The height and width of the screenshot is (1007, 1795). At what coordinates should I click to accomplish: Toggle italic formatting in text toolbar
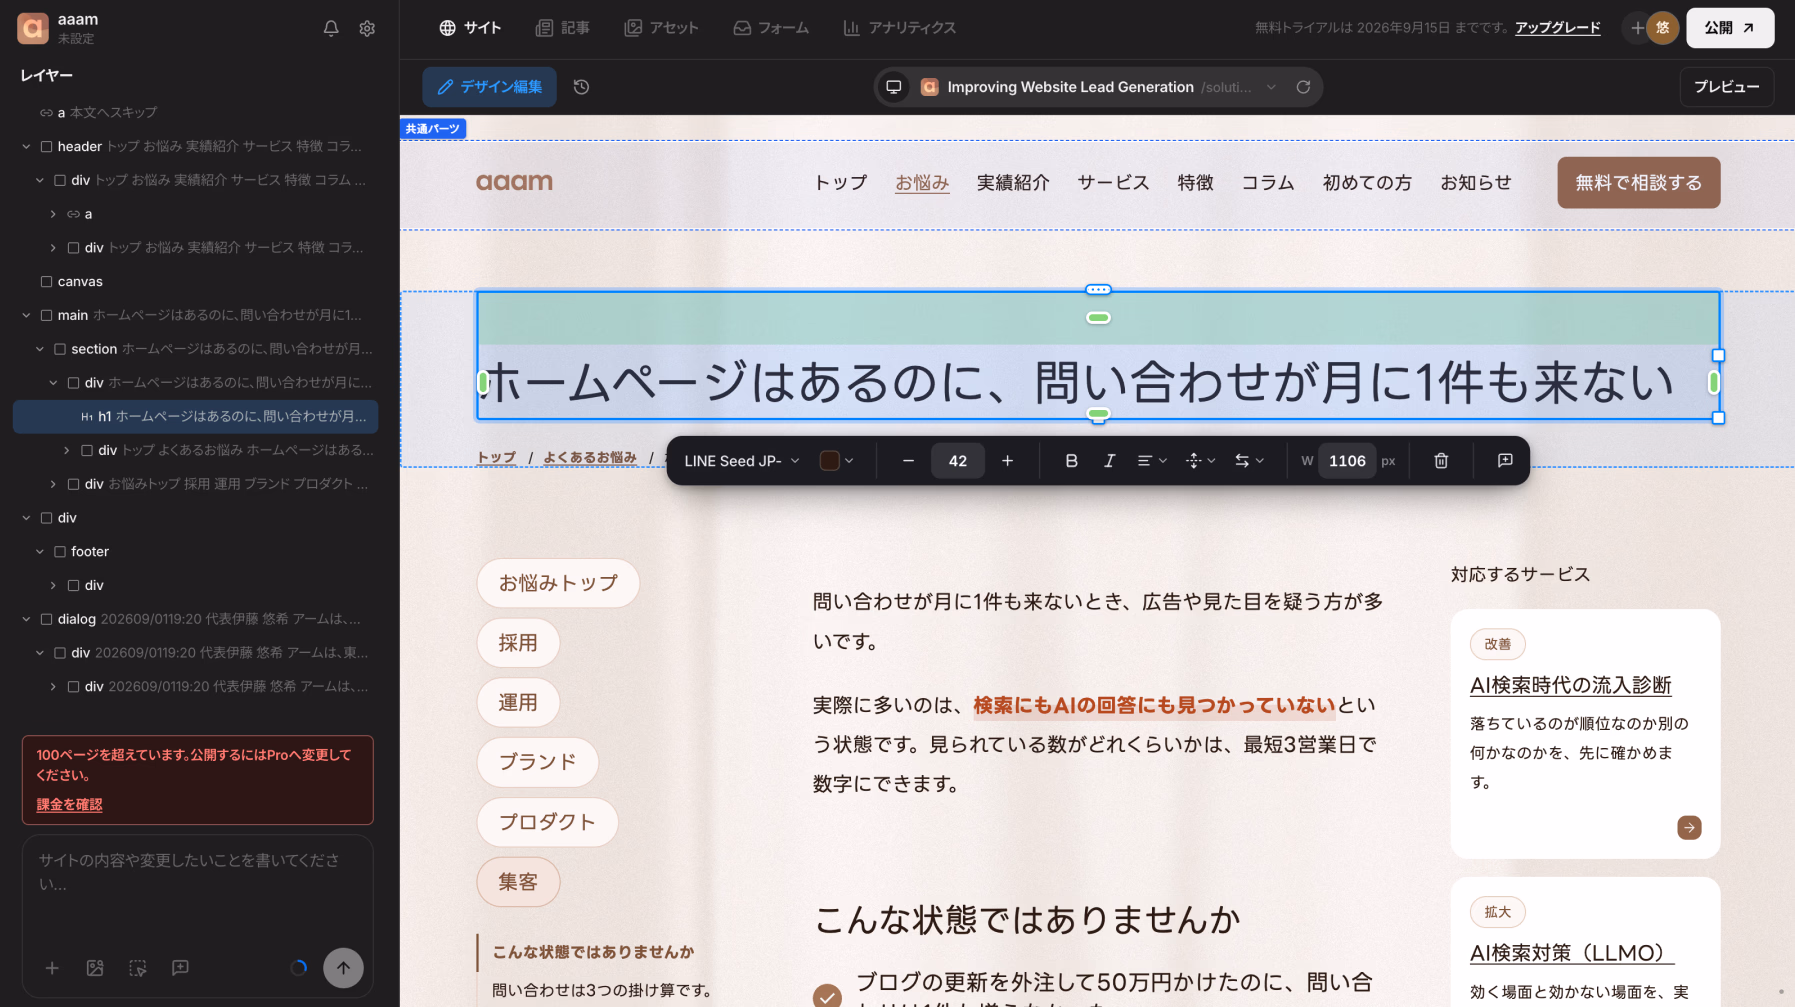pyautogui.click(x=1109, y=461)
